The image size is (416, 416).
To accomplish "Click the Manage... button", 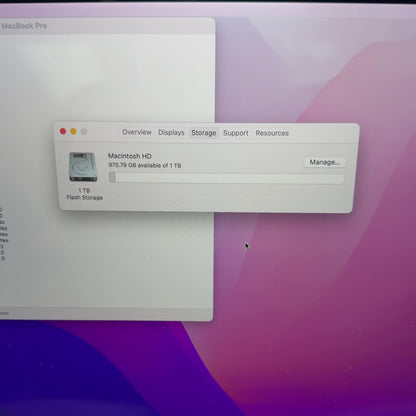I will click(325, 162).
